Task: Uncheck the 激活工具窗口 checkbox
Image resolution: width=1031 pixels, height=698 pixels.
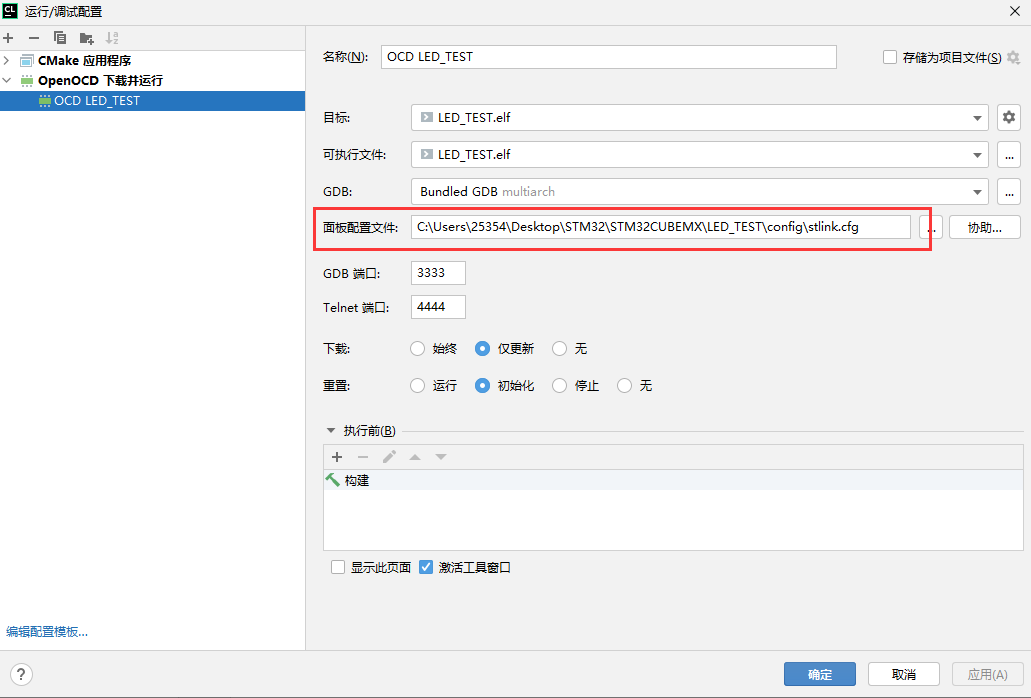Action: [426, 567]
